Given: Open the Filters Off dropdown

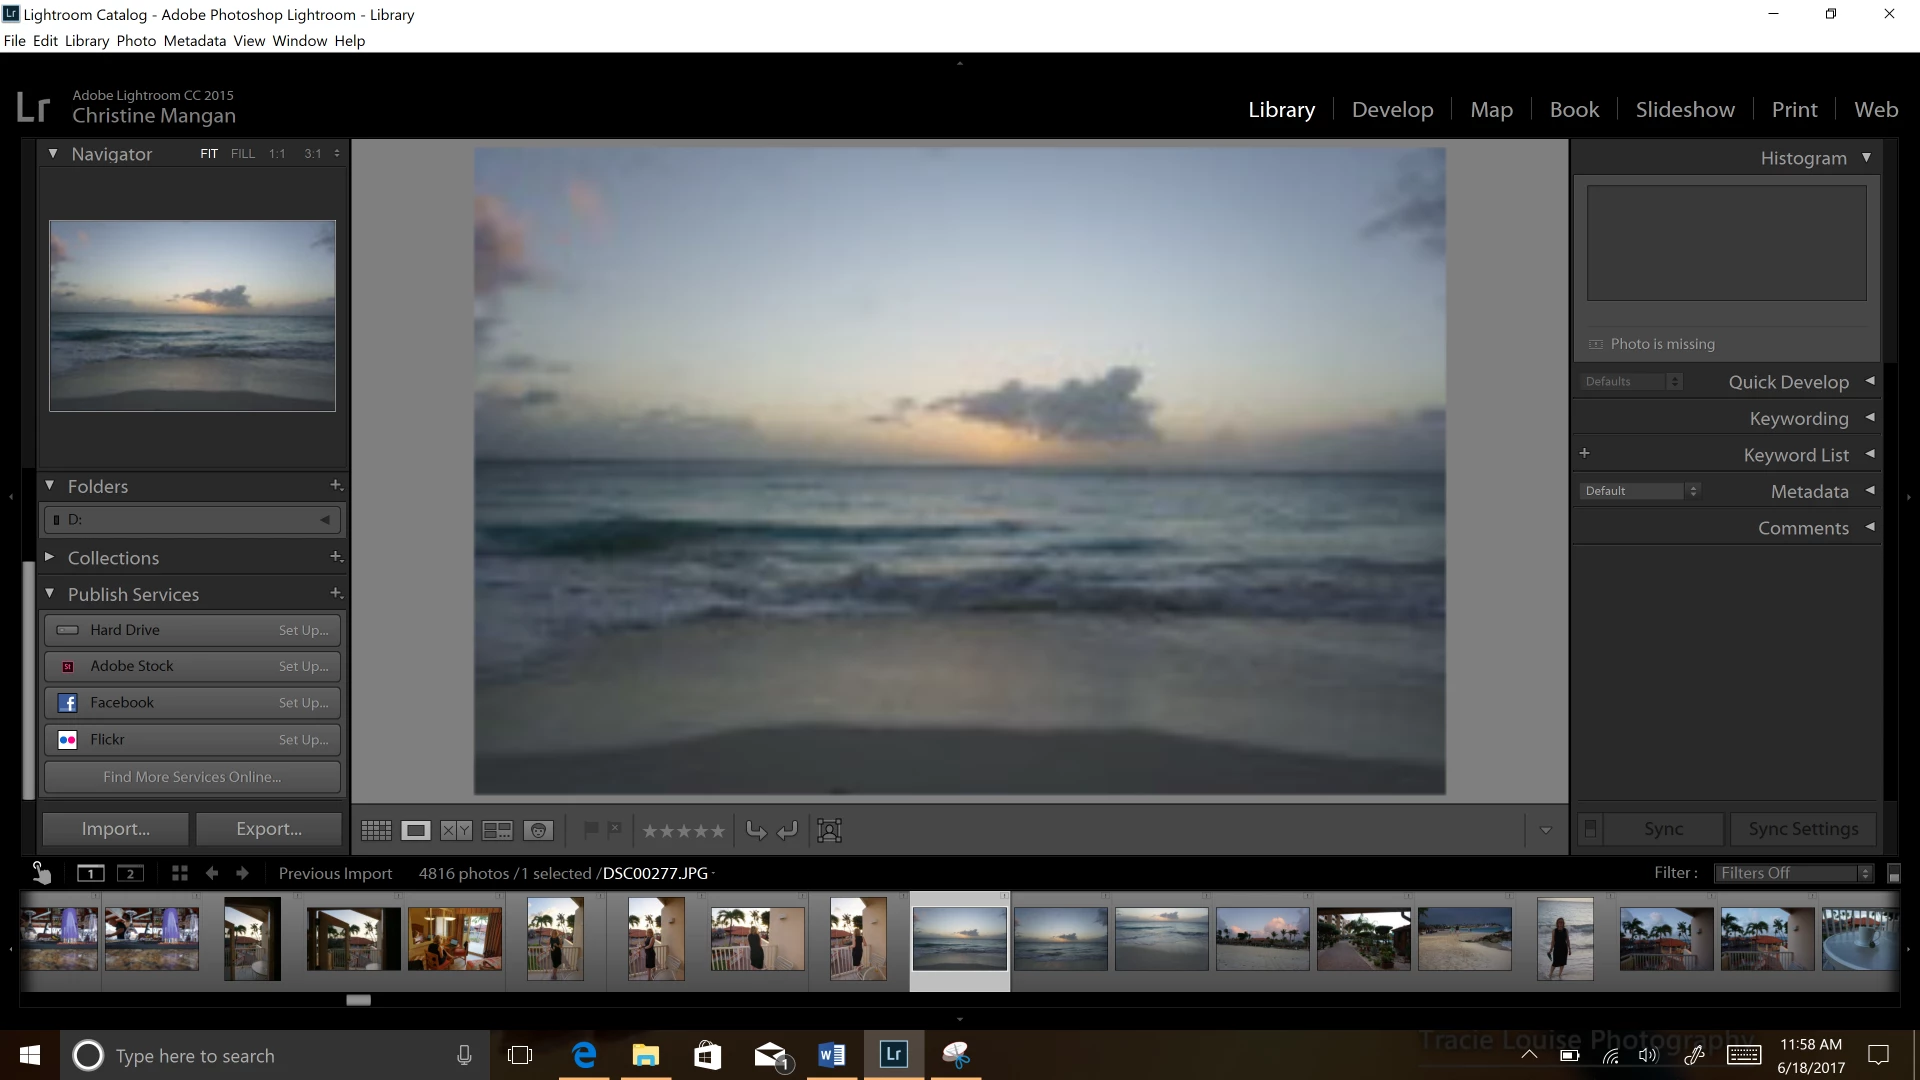Looking at the screenshot, I should point(1794,873).
